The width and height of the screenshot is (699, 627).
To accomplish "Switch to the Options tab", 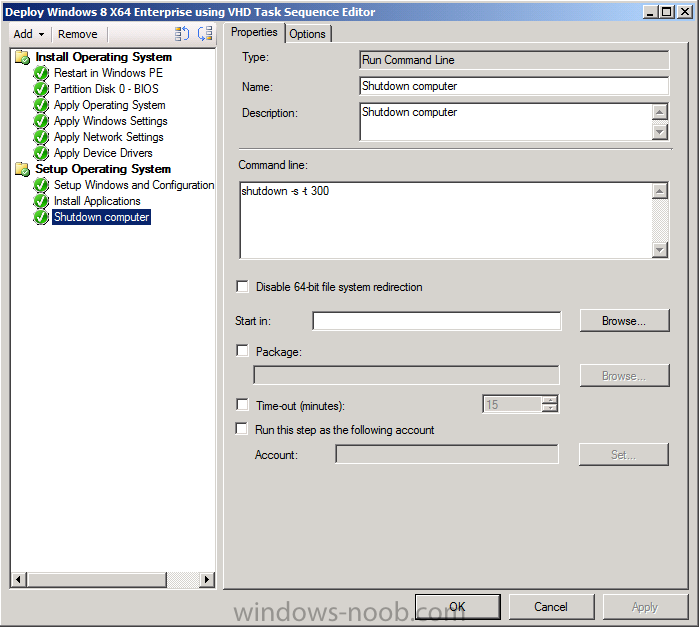I will tap(308, 34).
